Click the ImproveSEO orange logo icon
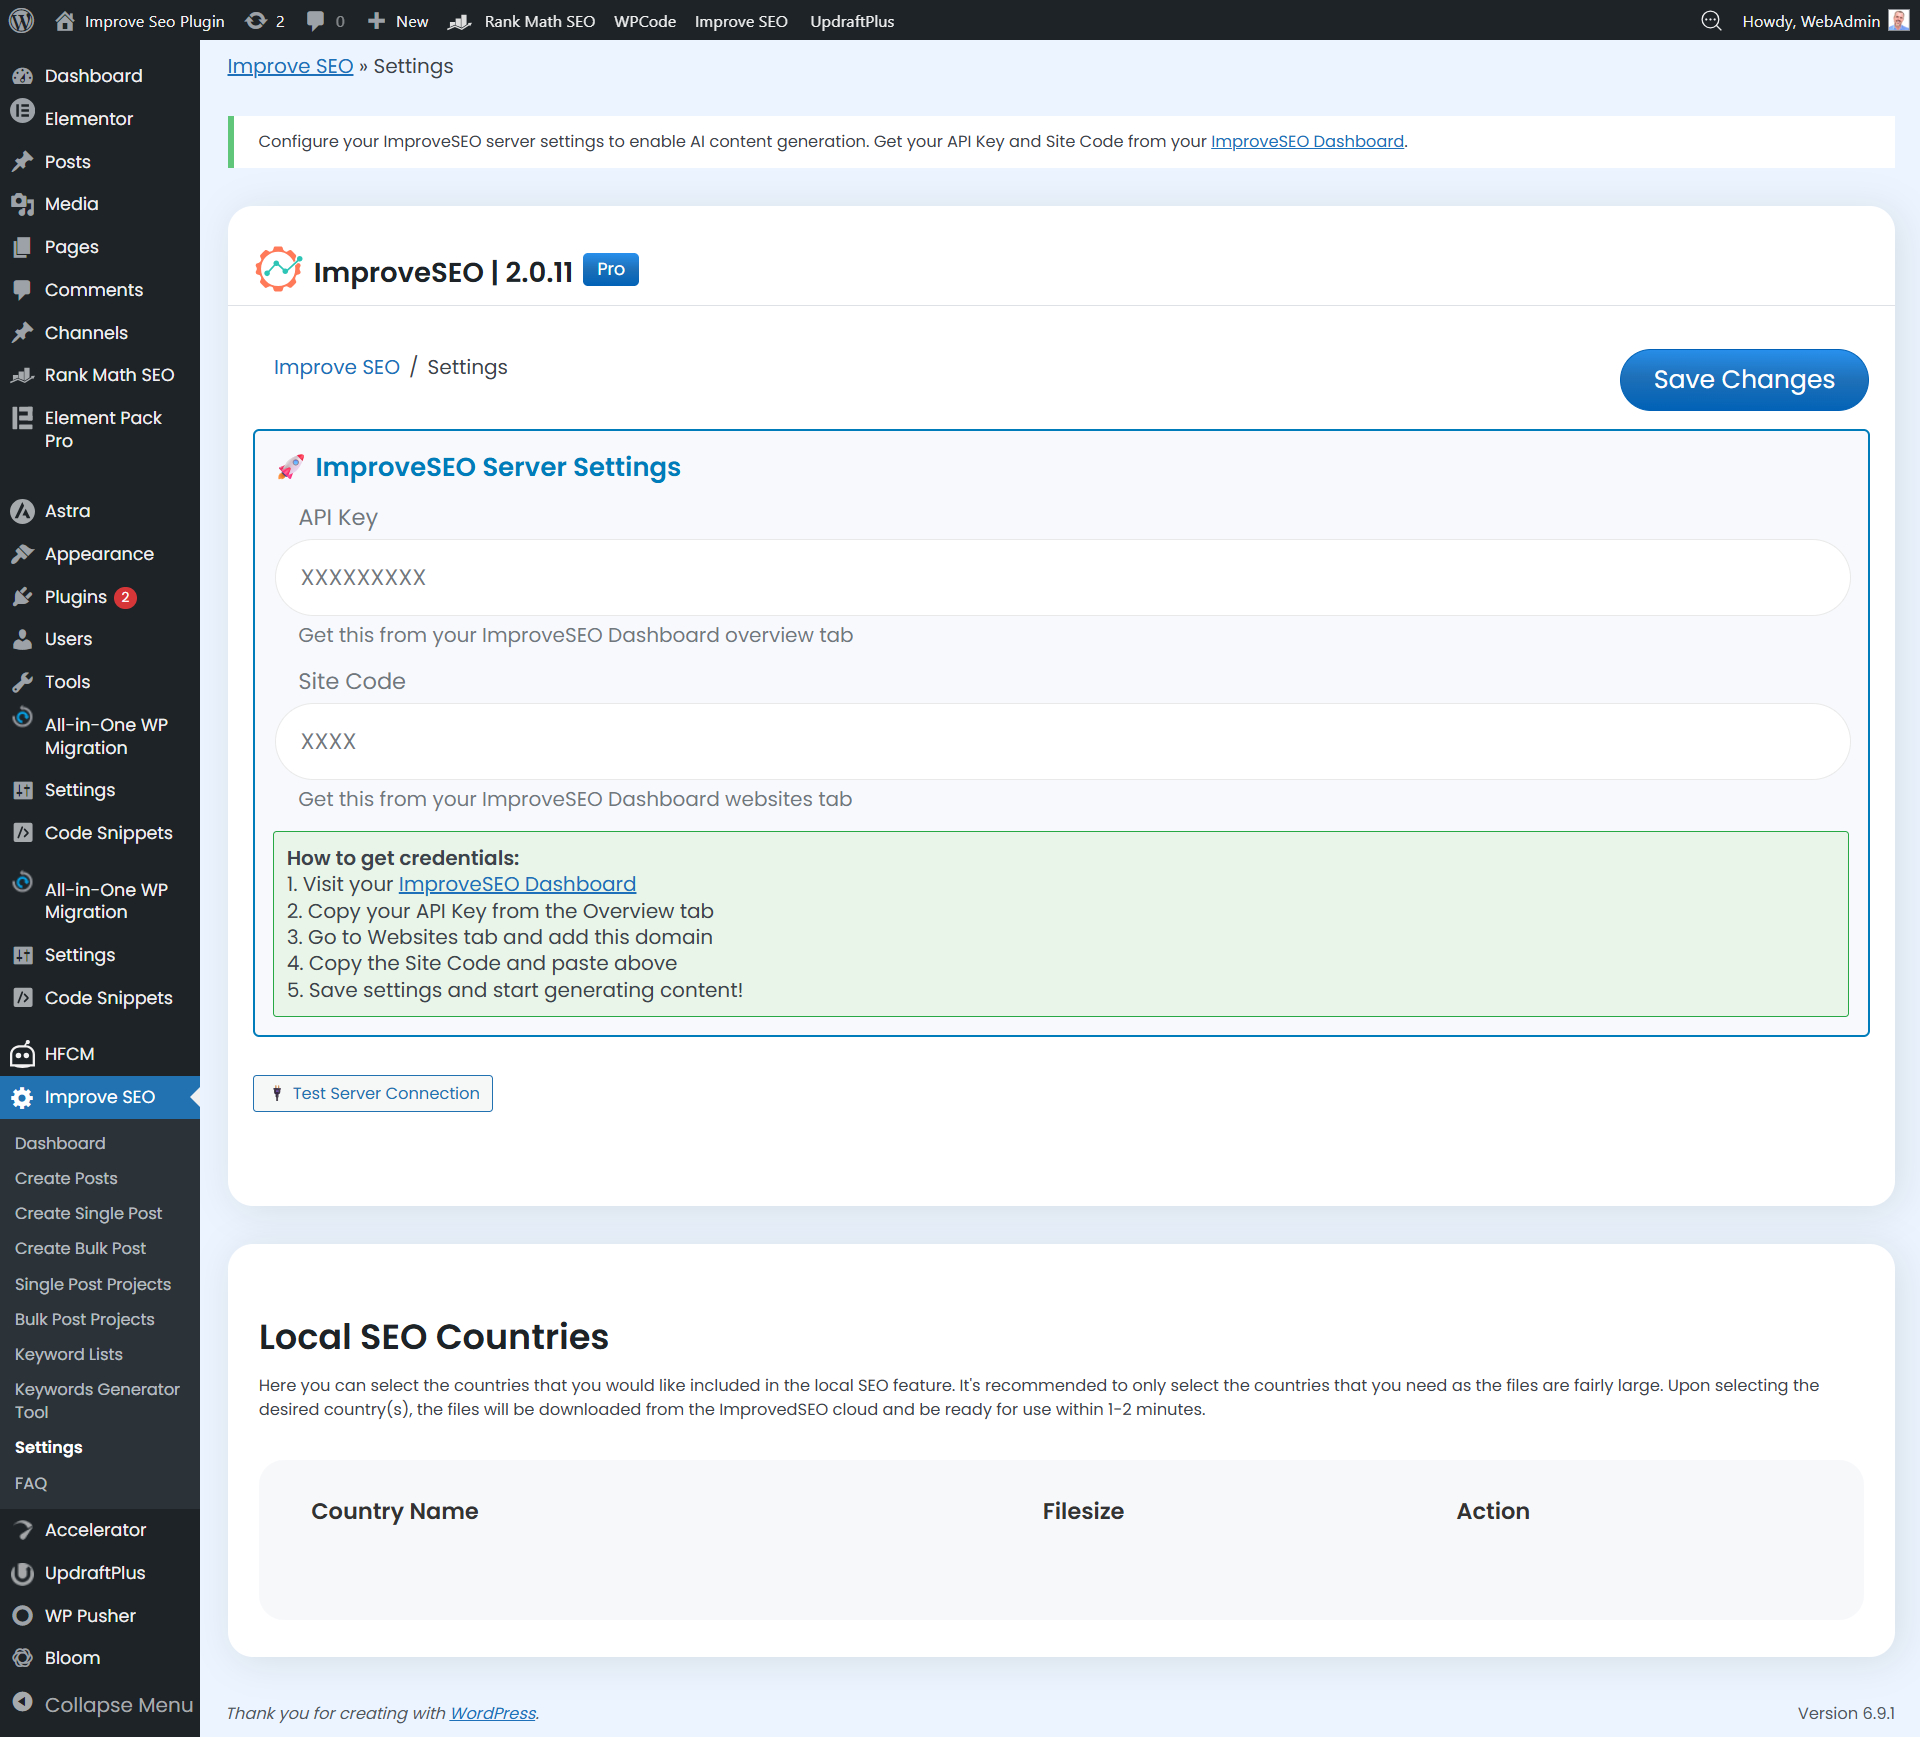This screenshot has height=1737, width=1920. [279, 269]
